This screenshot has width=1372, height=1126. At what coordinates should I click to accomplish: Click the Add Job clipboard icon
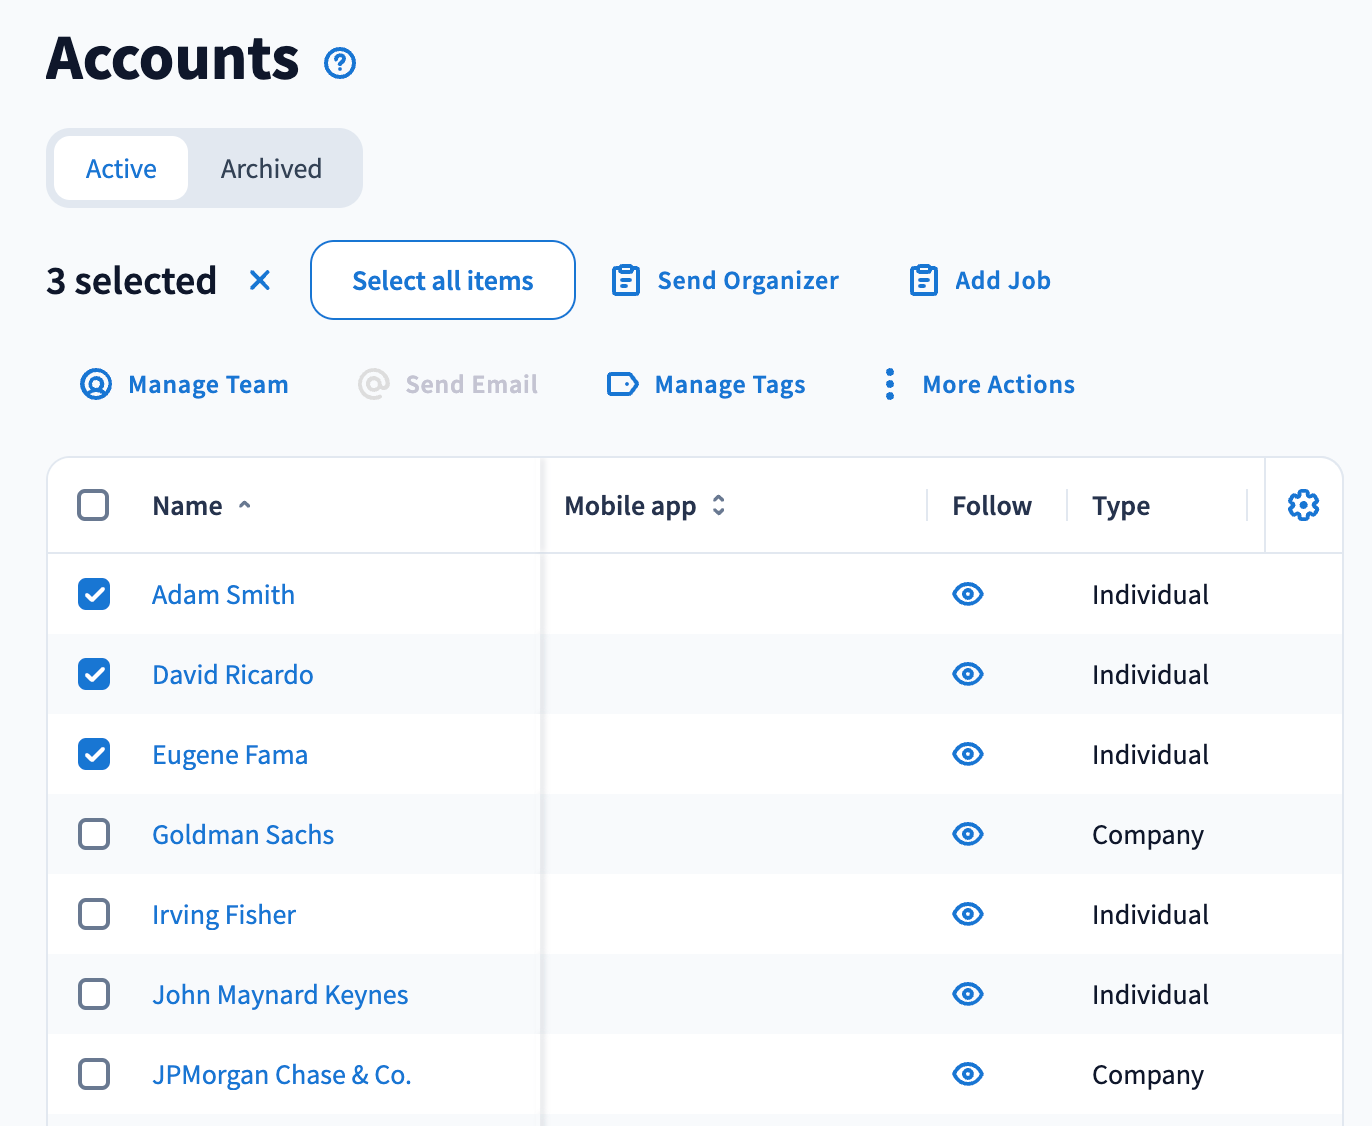coord(923,281)
